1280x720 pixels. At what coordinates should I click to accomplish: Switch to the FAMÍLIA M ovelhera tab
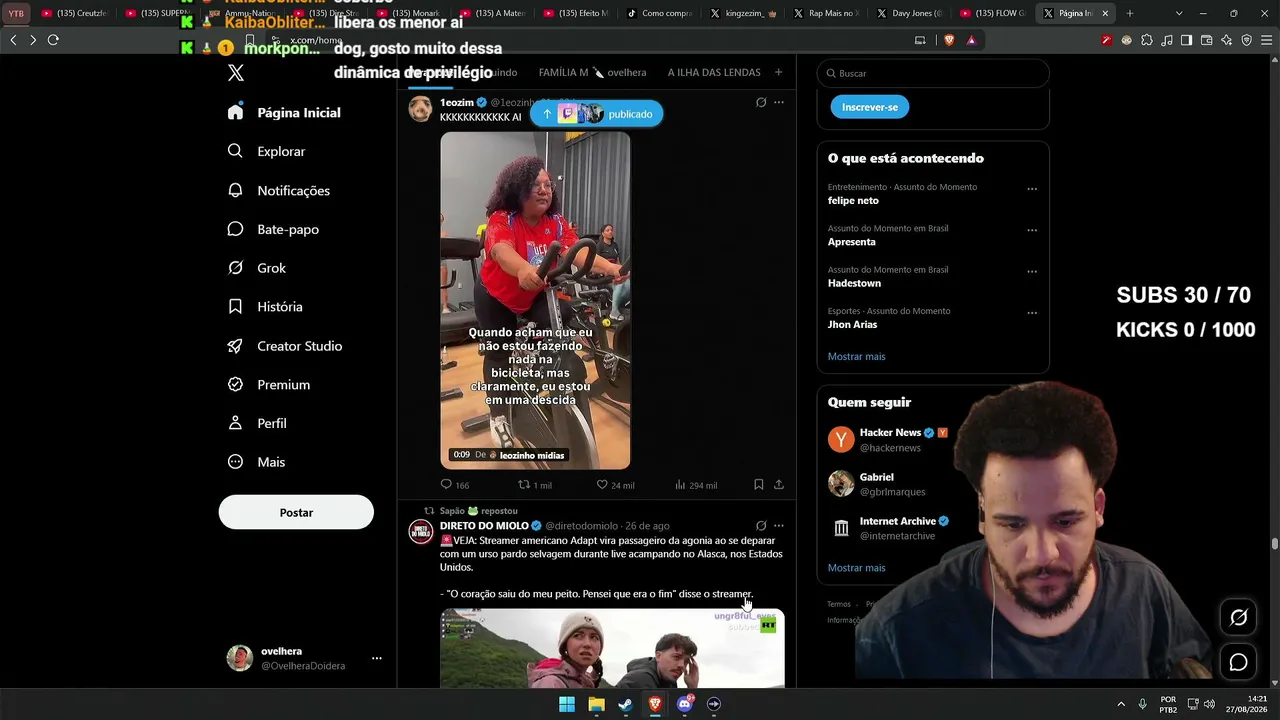pyautogui.click(x=592, y=73)
